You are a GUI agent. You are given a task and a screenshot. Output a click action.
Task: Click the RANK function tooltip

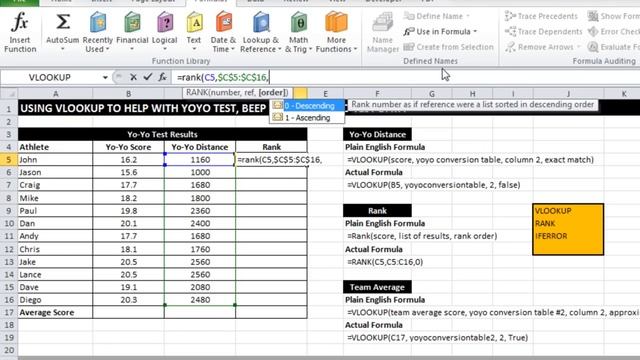click(237, 93)
